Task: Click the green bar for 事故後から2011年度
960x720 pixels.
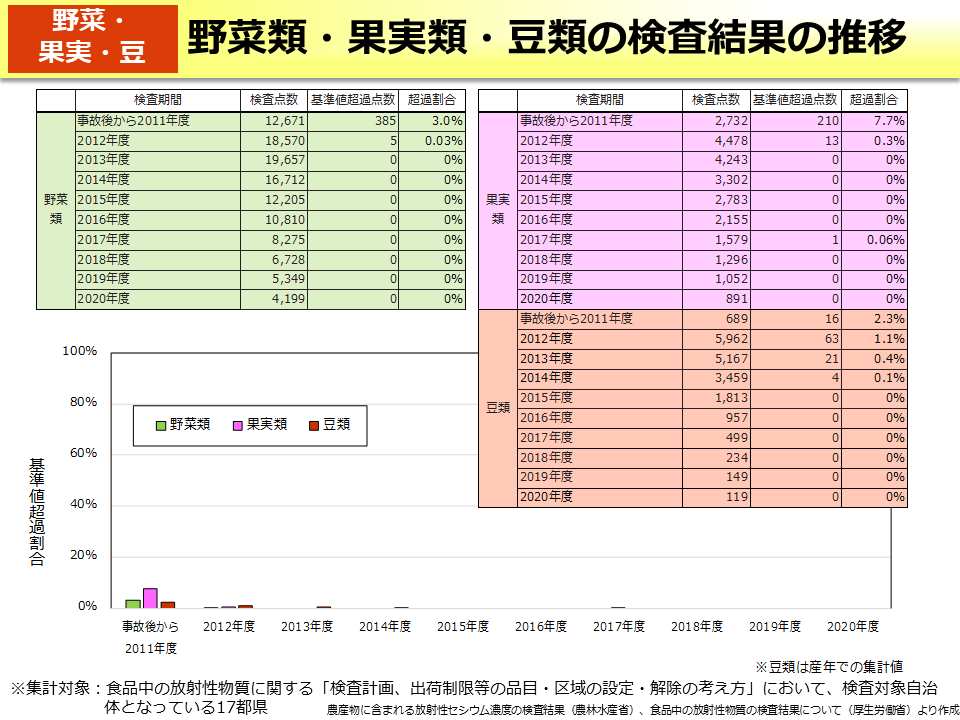Action: pyautogui.click(x=132, y=603)
